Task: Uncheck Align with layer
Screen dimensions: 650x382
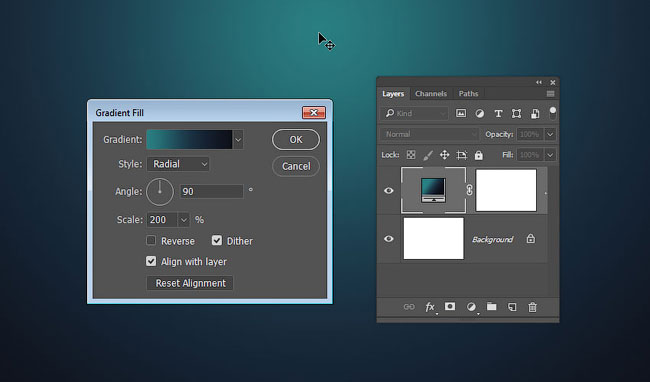Action: (x=151, y=261)
